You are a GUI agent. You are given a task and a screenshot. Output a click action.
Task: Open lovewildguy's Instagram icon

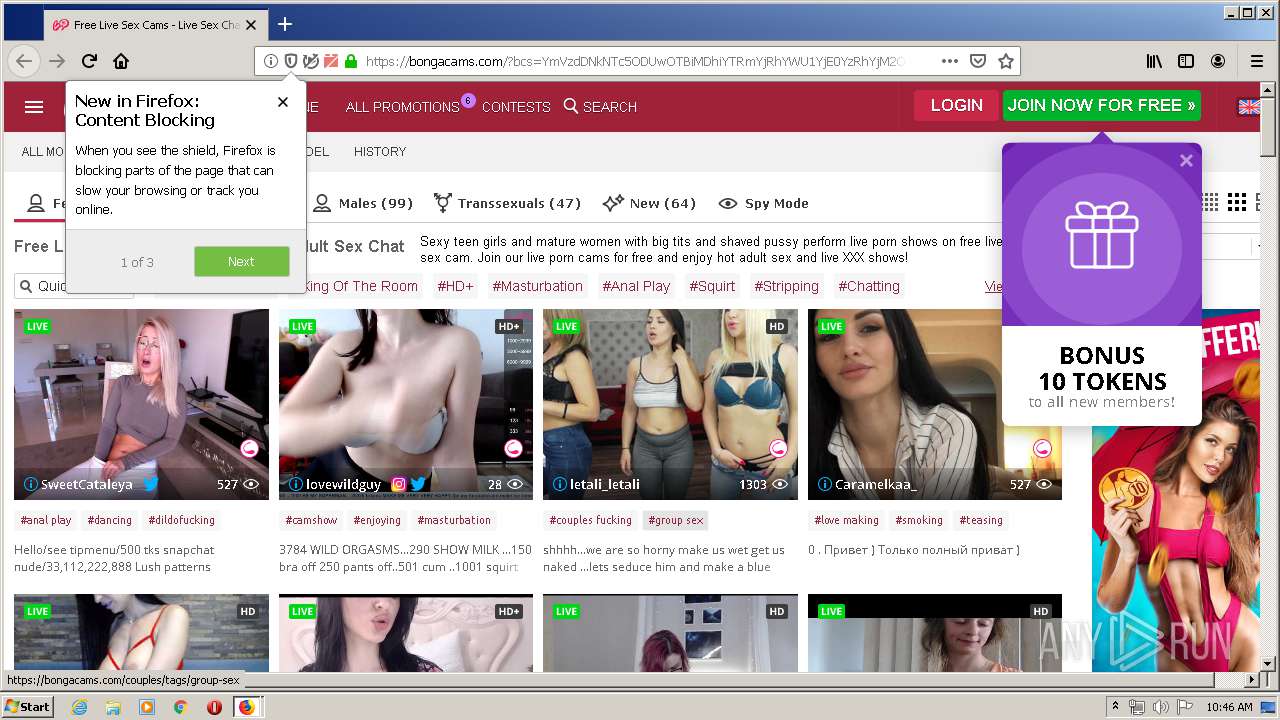coord(398,484)
